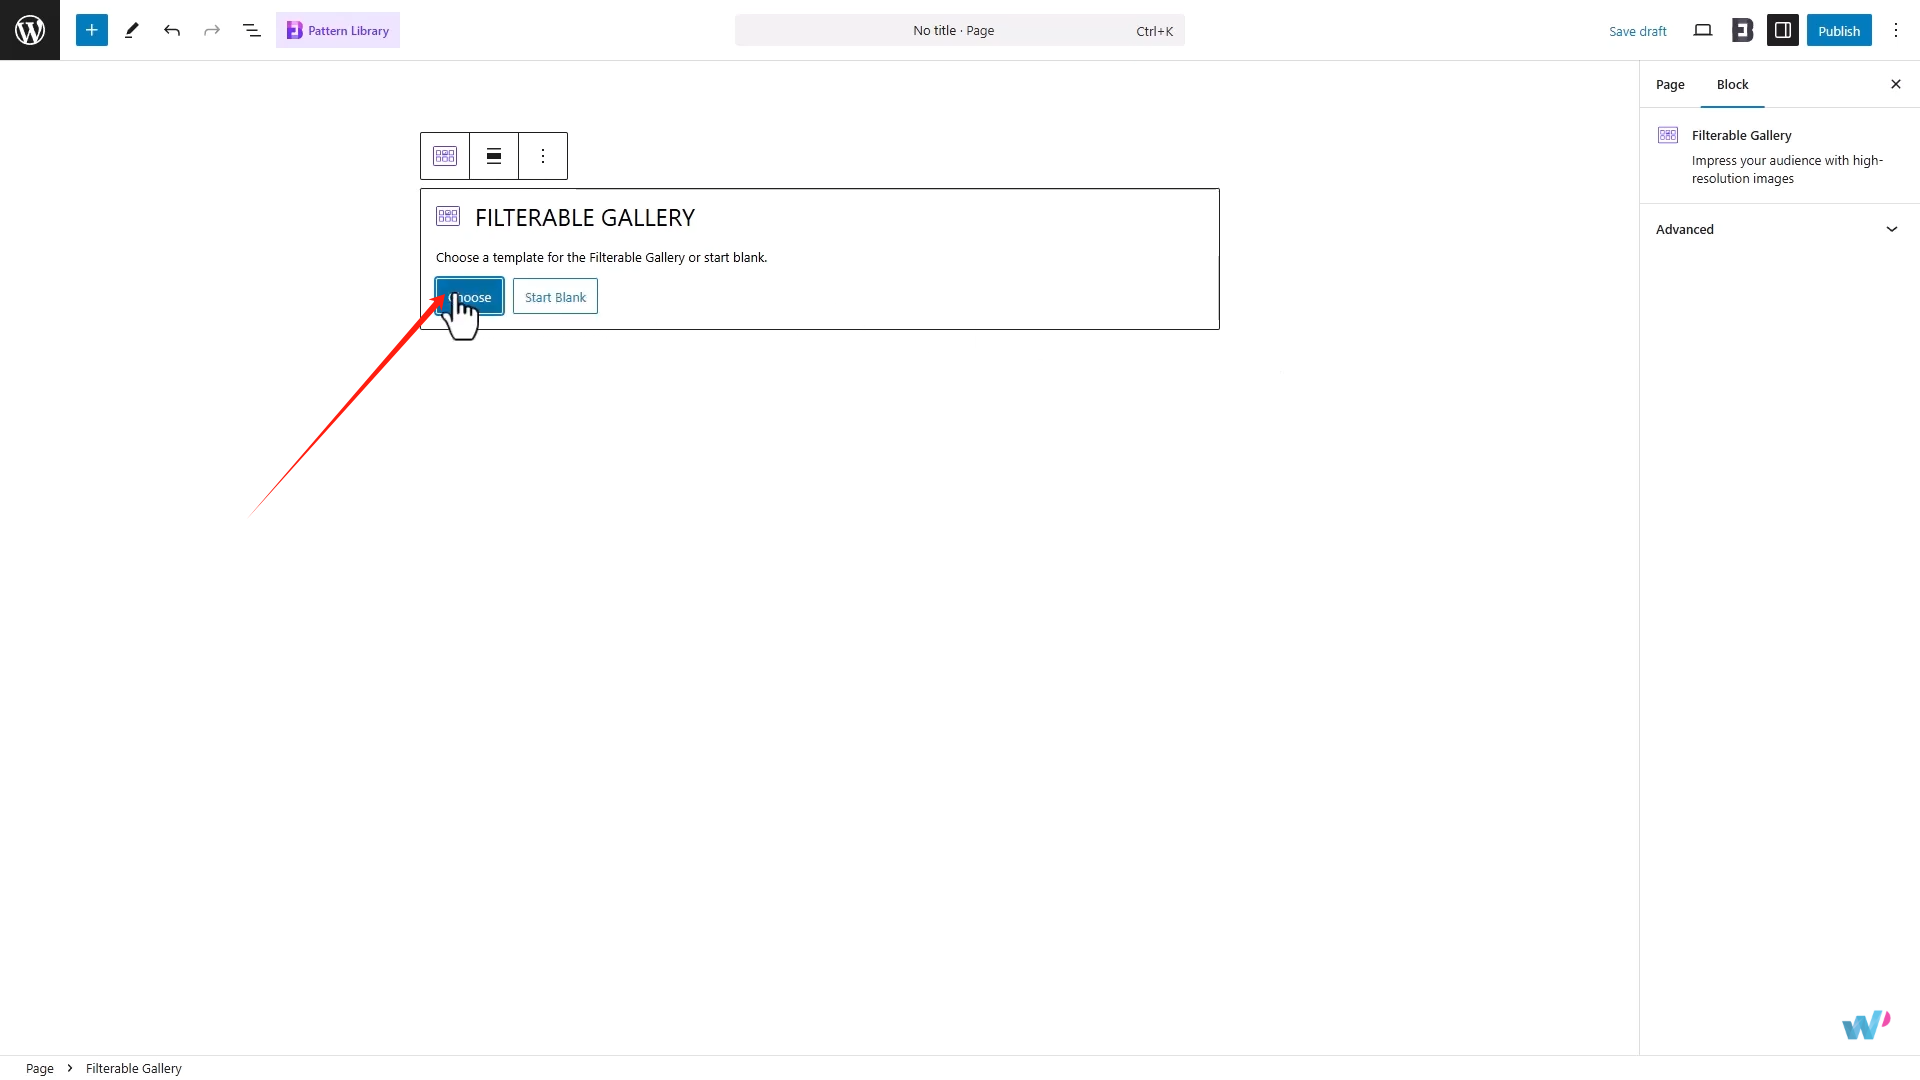Click the Filterable Gallery block type icon
Screen dimensions: 1920x1080
[445, 156]
